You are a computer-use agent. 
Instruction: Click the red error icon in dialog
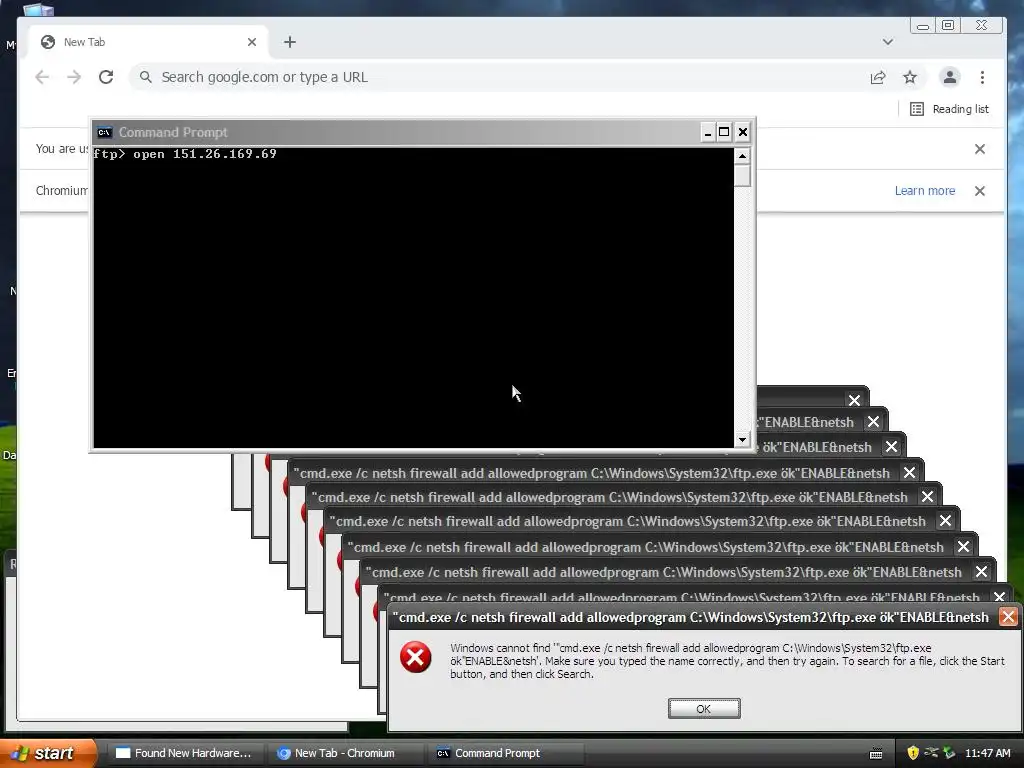pos(416,657)
